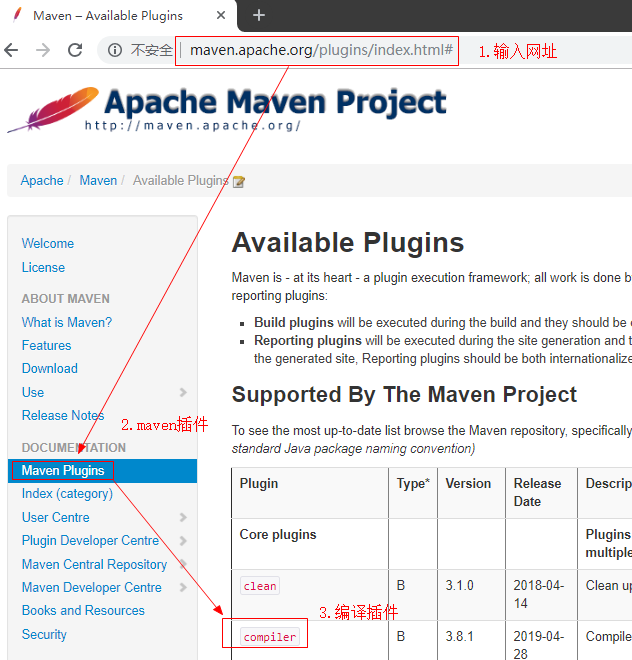Open Release Notes link
632x660 pixels.
click(x=63, y=415)
